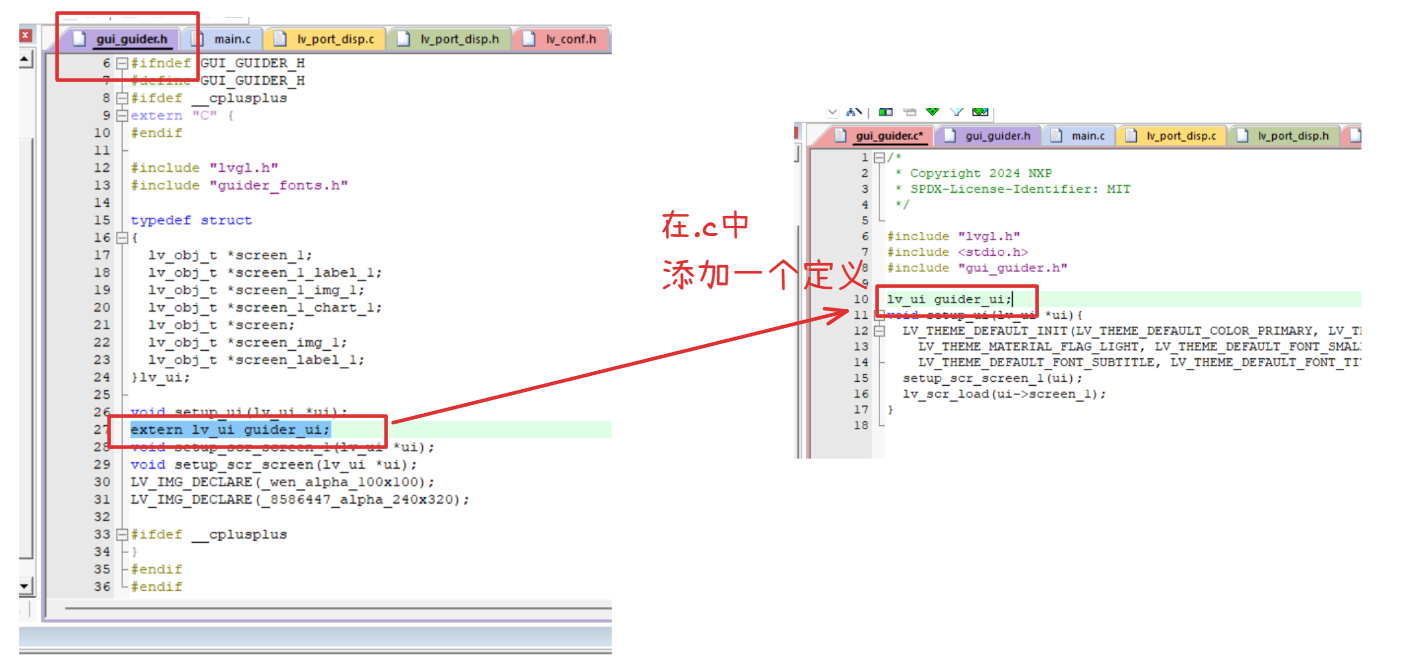
Task: Click line number 10 in right editor
Action: click(x=860, y=299)
